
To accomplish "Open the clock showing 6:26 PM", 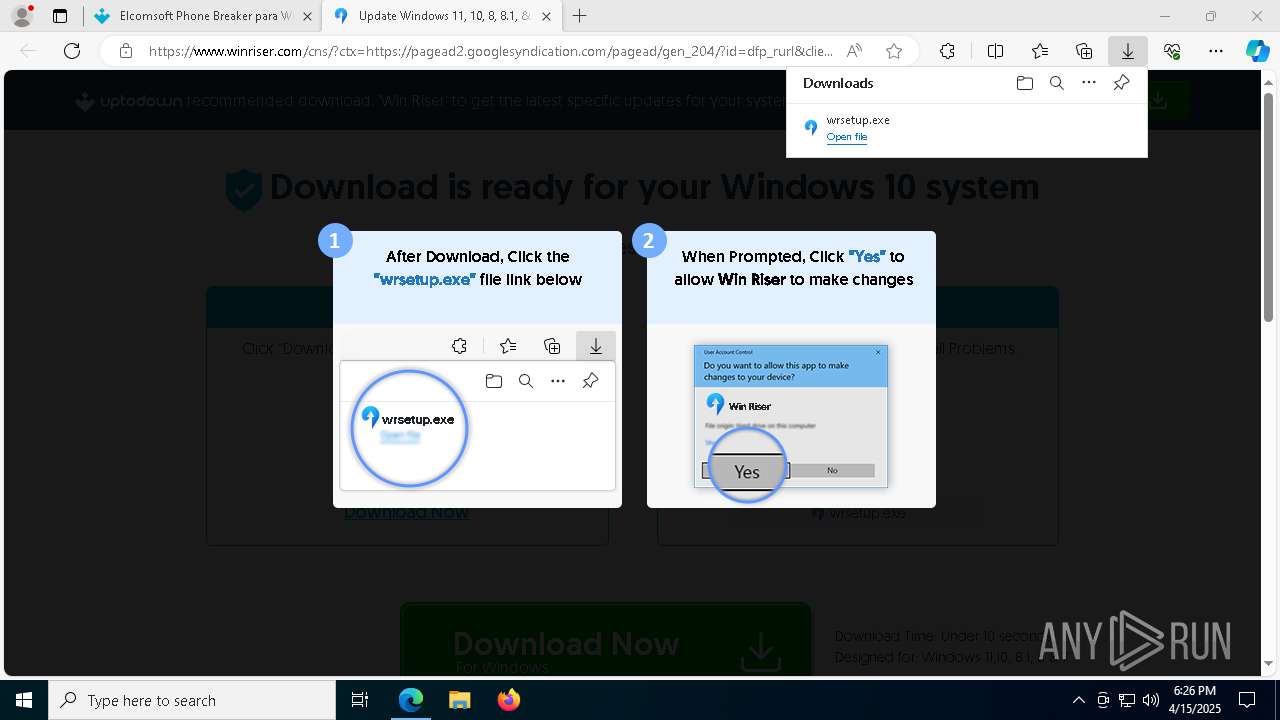I will [1195, 700].
